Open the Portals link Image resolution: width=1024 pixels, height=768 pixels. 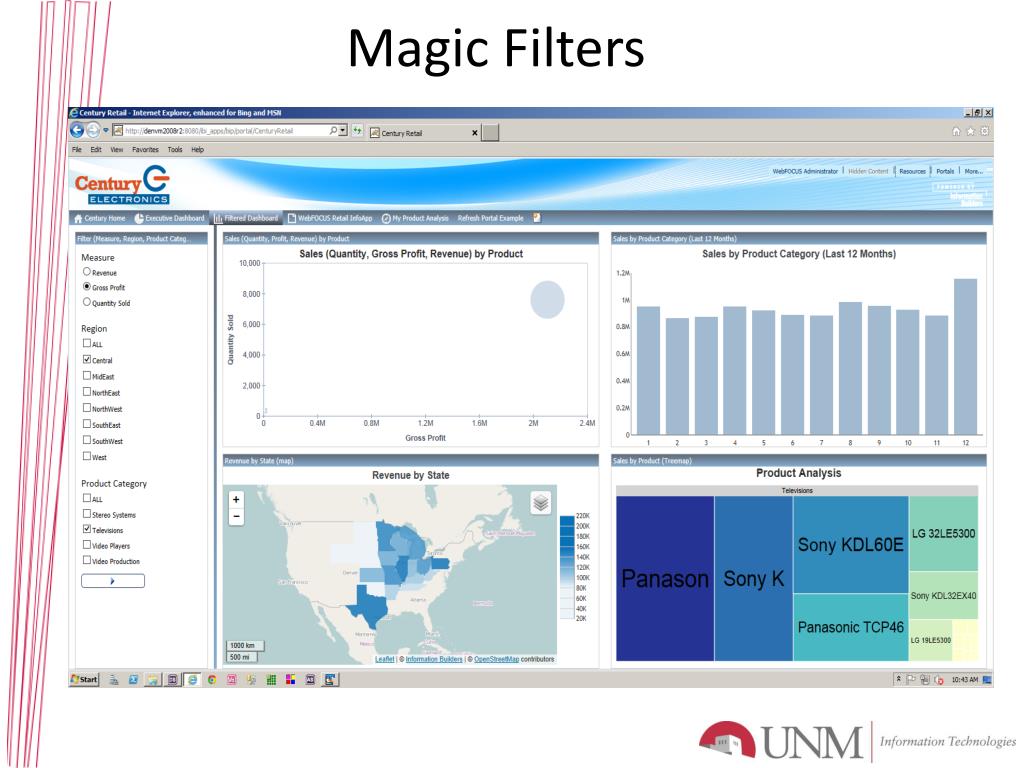[945, 171]
